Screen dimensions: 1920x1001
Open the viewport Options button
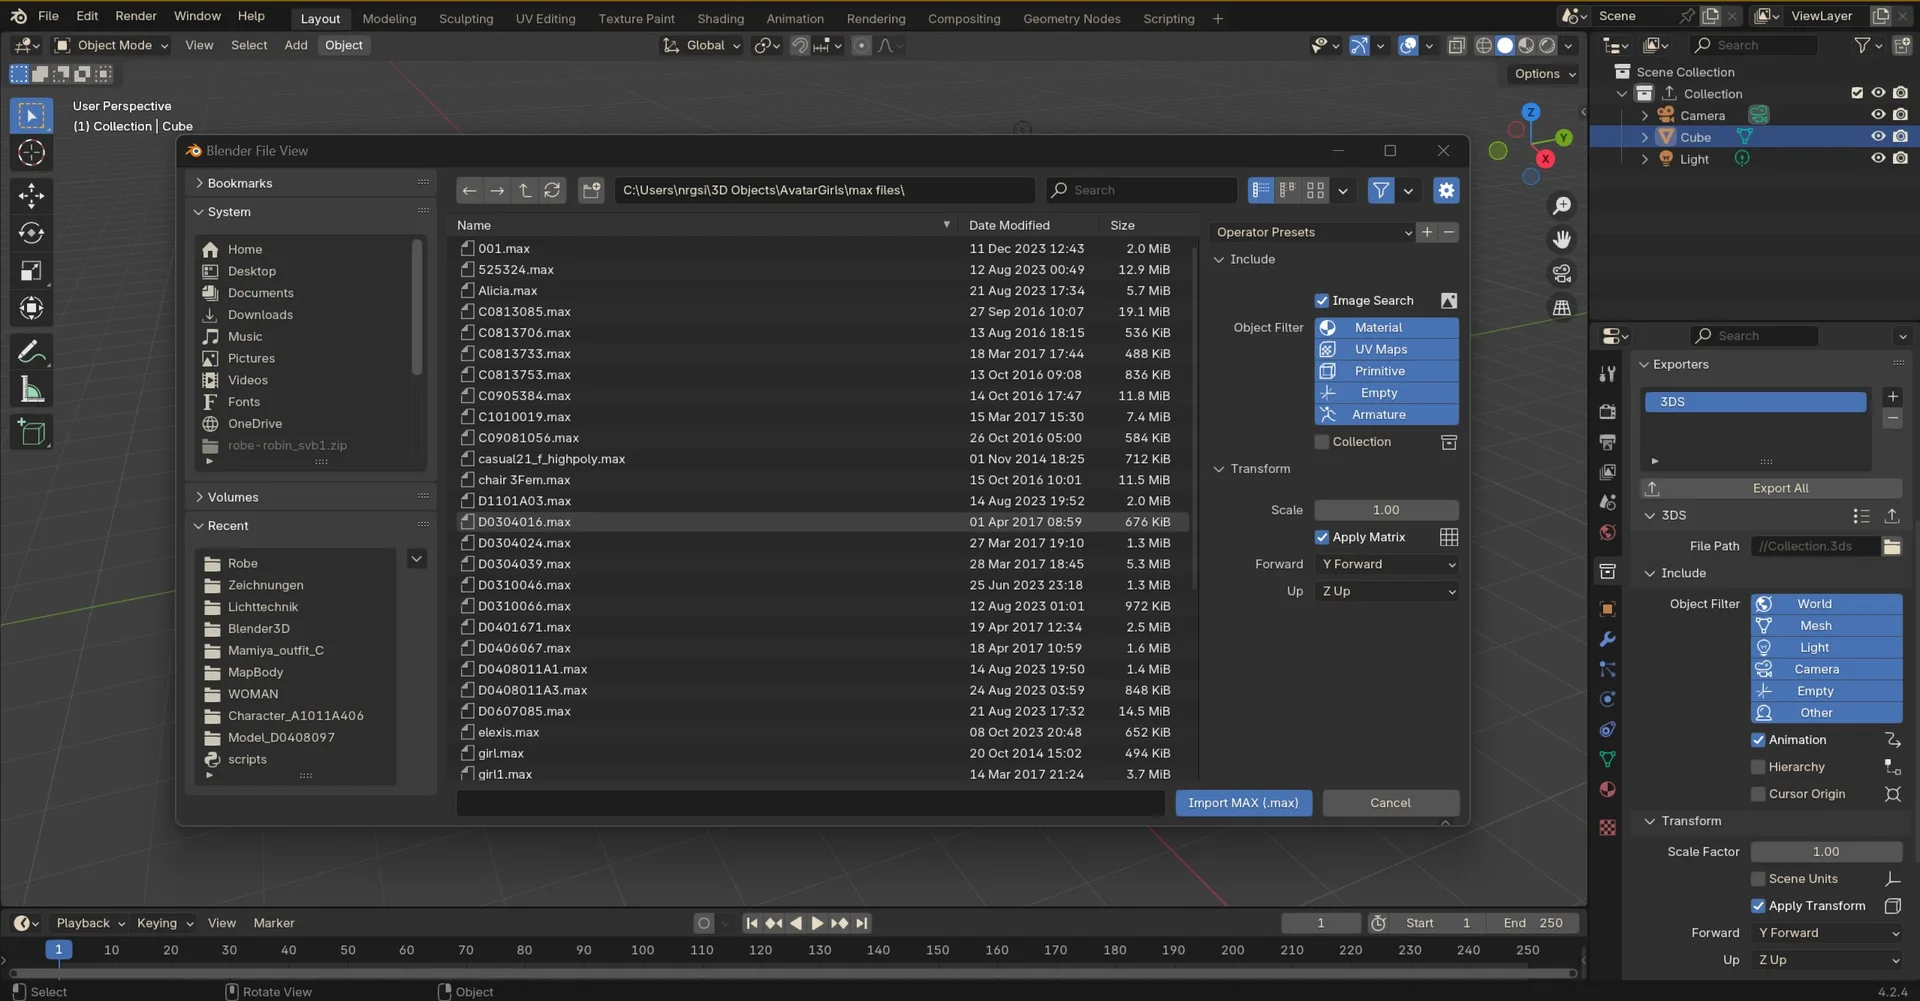(x=1544, y=74)
